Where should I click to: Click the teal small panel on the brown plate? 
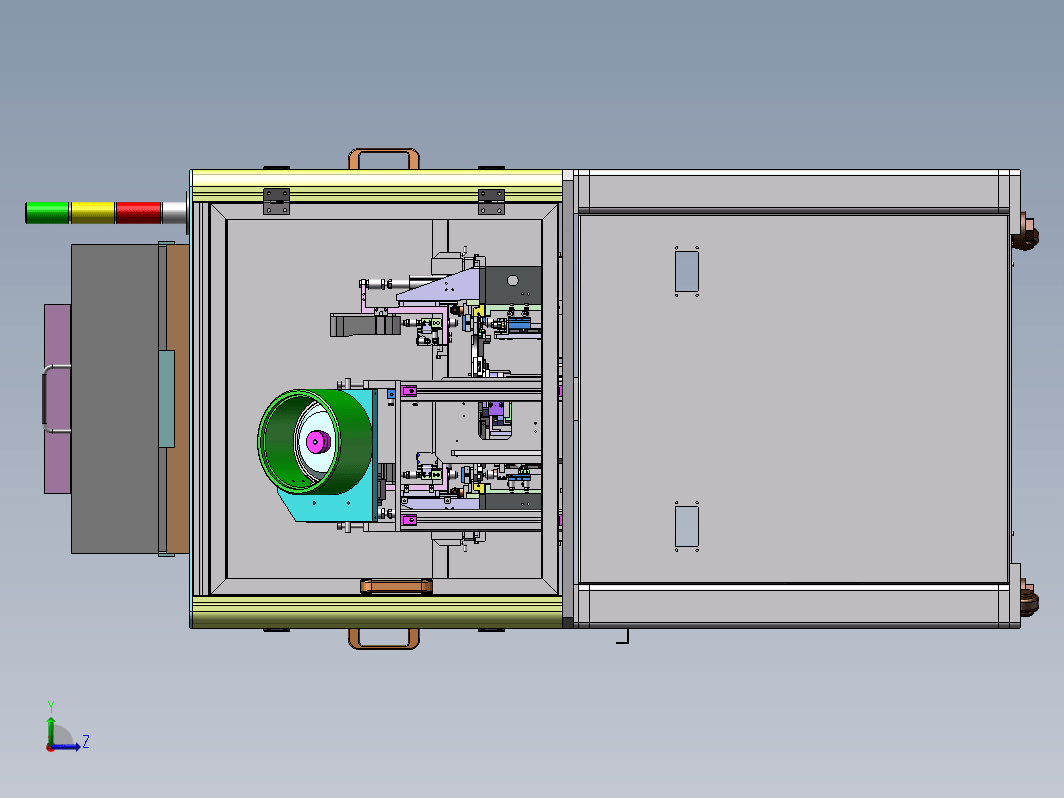166,399
